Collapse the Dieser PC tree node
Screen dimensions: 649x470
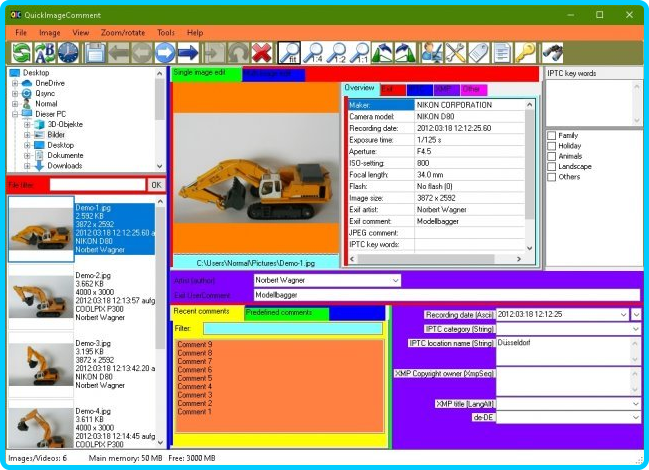(15, 114)
